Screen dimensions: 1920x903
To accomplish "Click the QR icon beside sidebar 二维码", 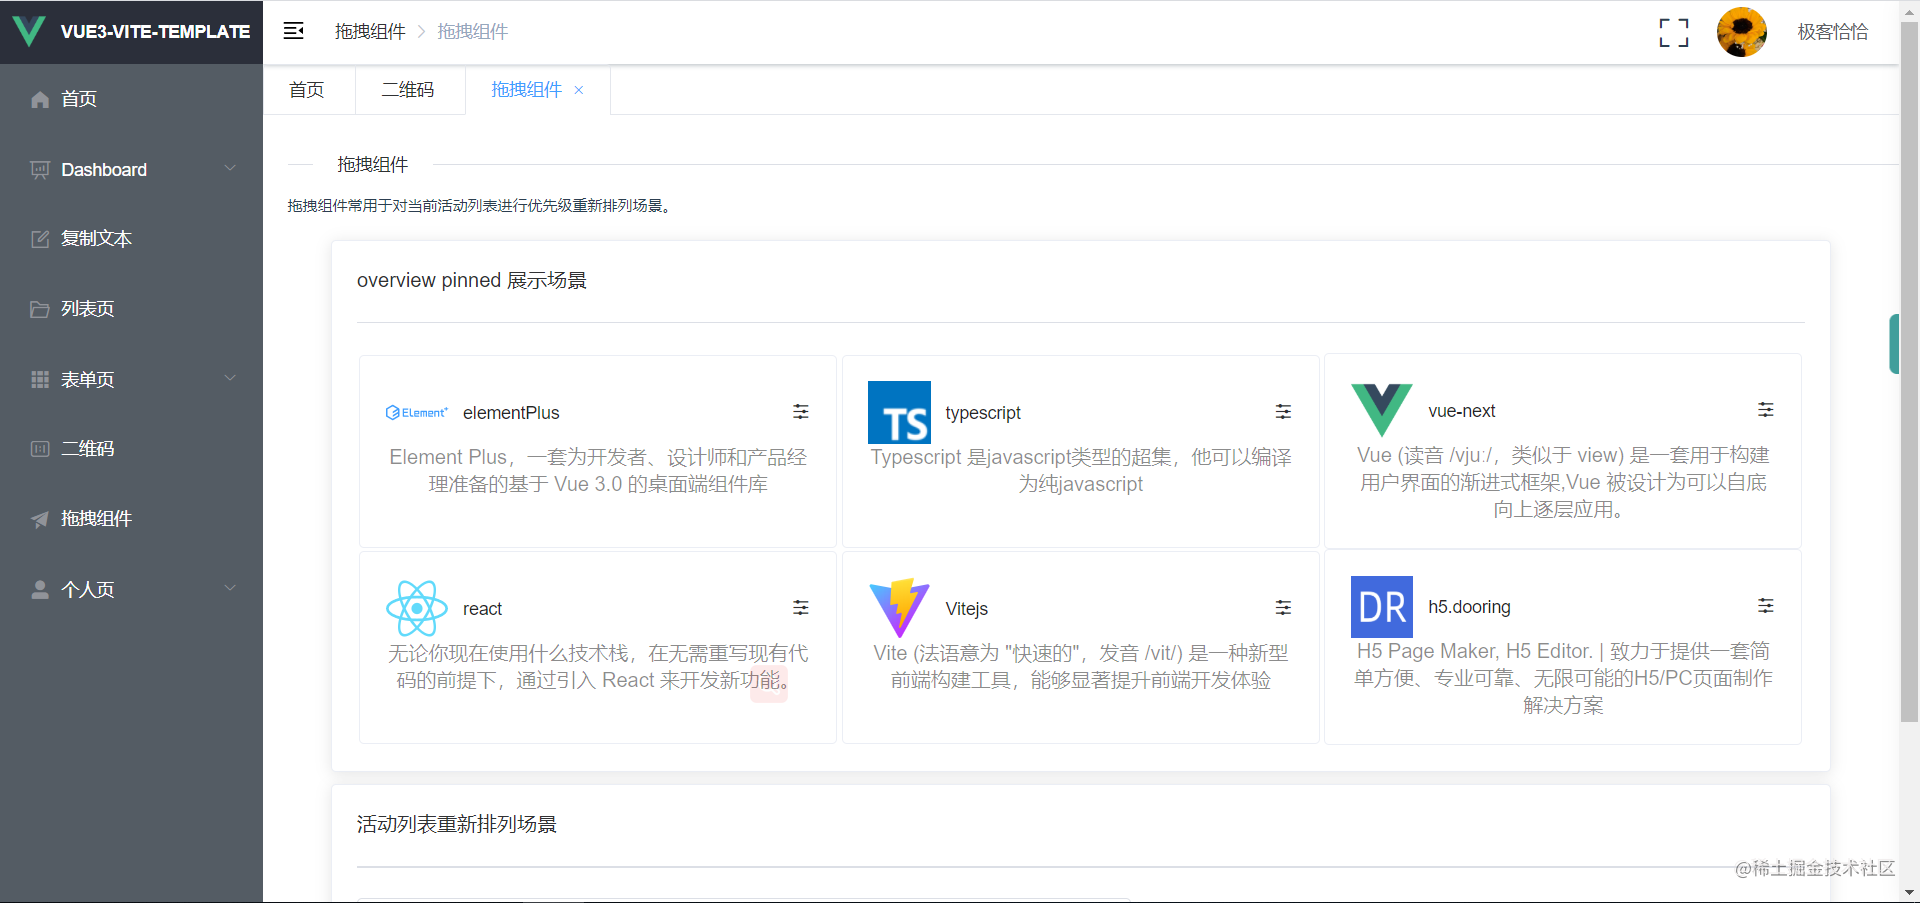I will tap(40, 449).
